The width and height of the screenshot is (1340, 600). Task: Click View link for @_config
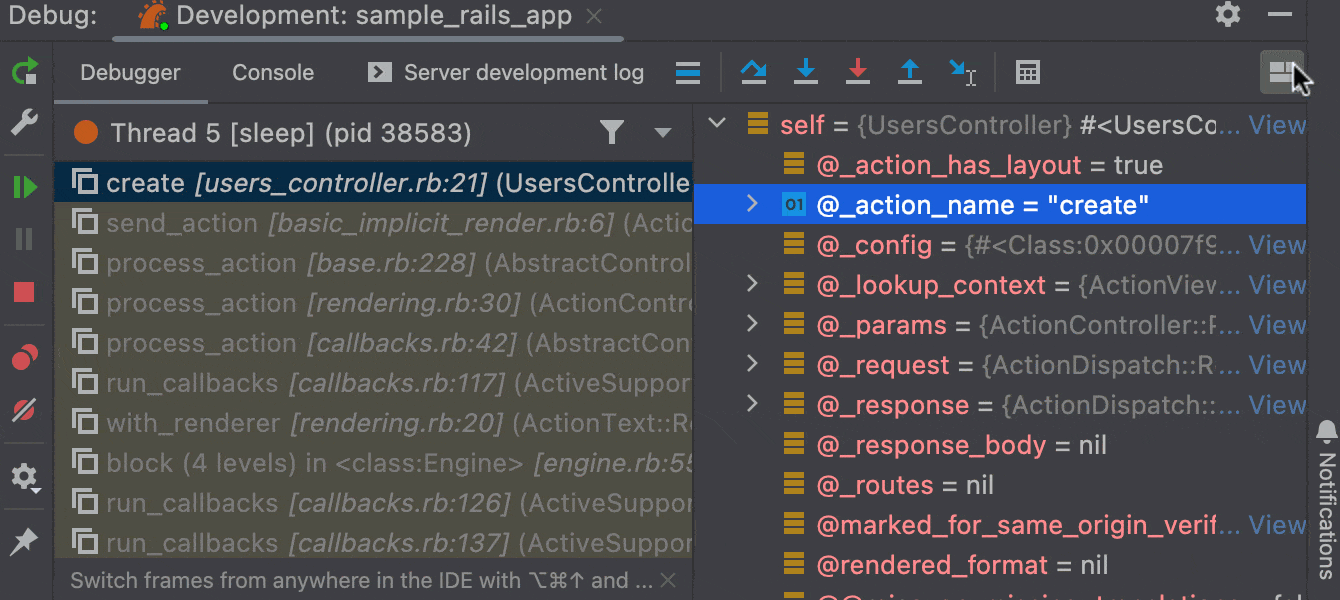tap(1277, 245)
